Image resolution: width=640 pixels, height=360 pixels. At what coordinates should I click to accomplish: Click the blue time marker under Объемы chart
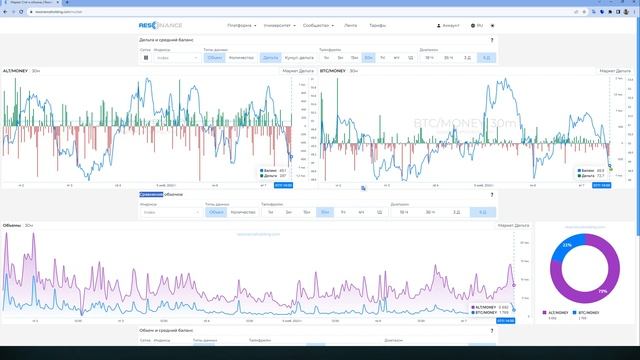pyautogui.click(x=505, y=321)
